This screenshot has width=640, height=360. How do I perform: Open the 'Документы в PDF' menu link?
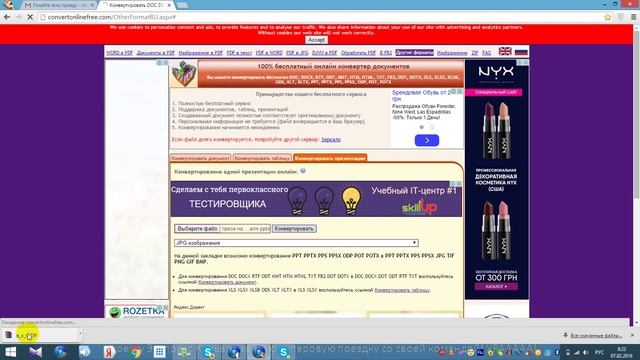pyautogui.click(x=156, y=53)
